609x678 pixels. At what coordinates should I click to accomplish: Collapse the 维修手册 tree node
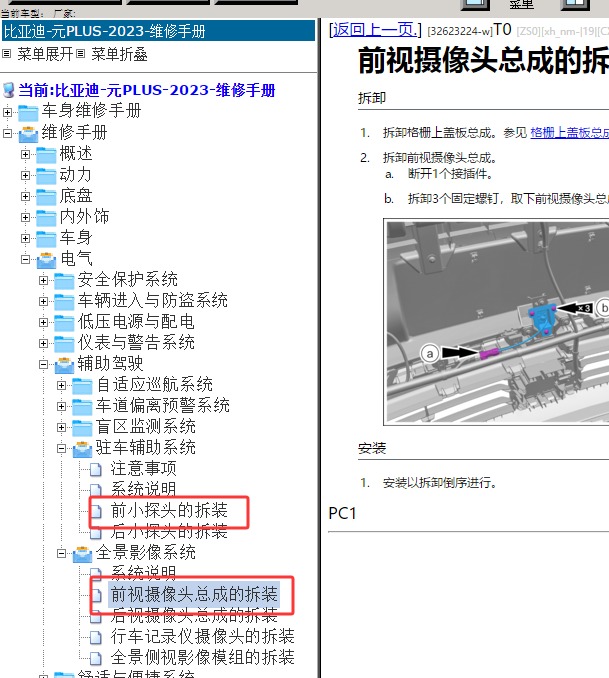pyautogui.click(x=7, y=133)
